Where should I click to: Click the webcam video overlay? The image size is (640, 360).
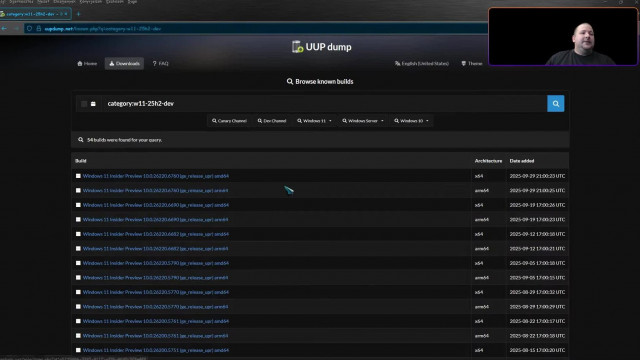[x=563, y=36]
